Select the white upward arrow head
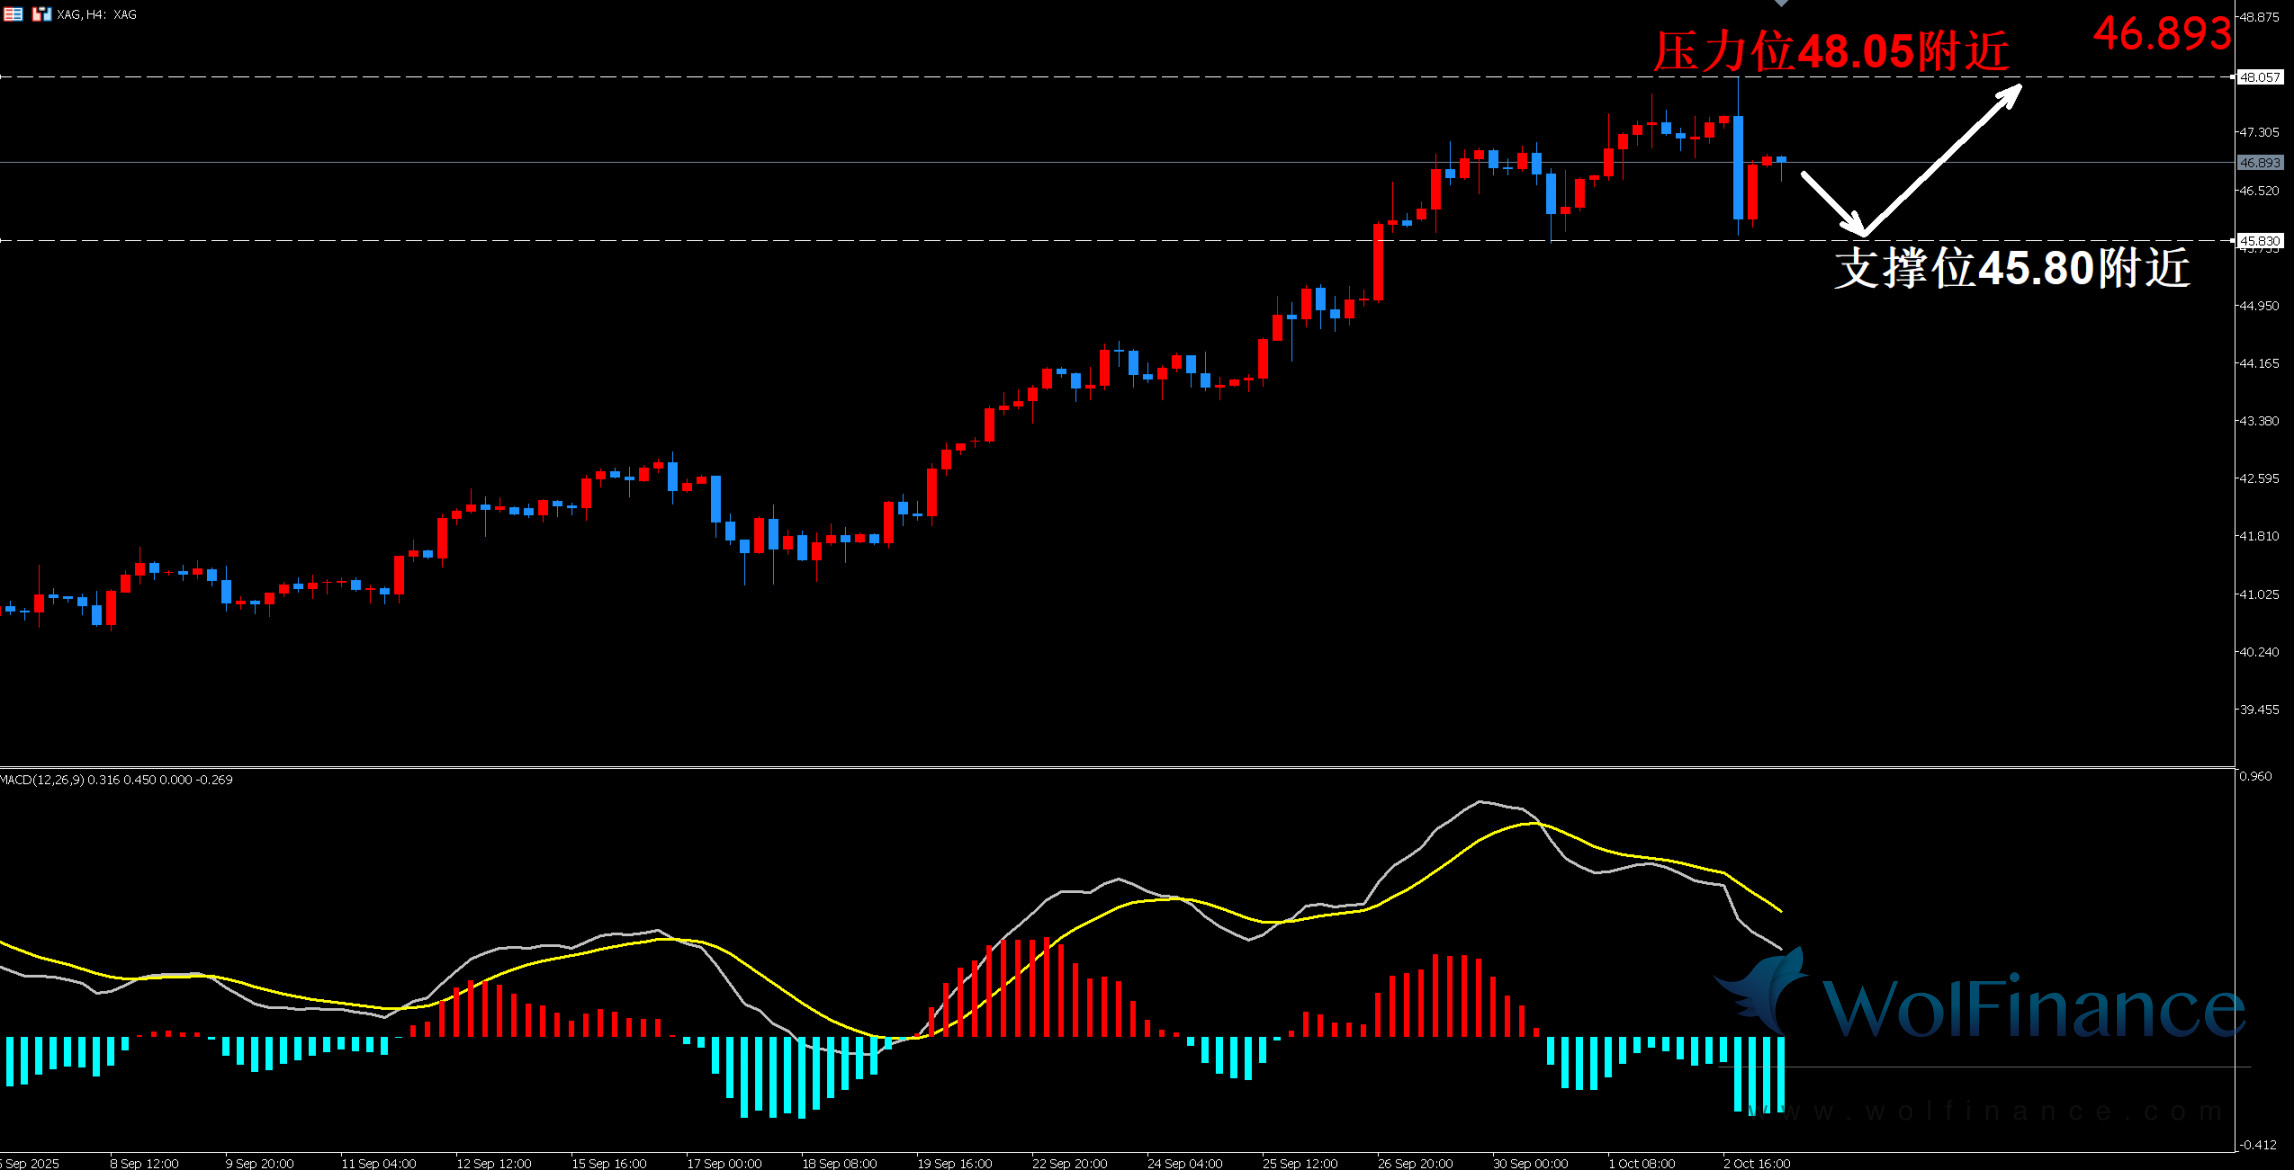Screen dimensions: 2294x1170 2010,95
